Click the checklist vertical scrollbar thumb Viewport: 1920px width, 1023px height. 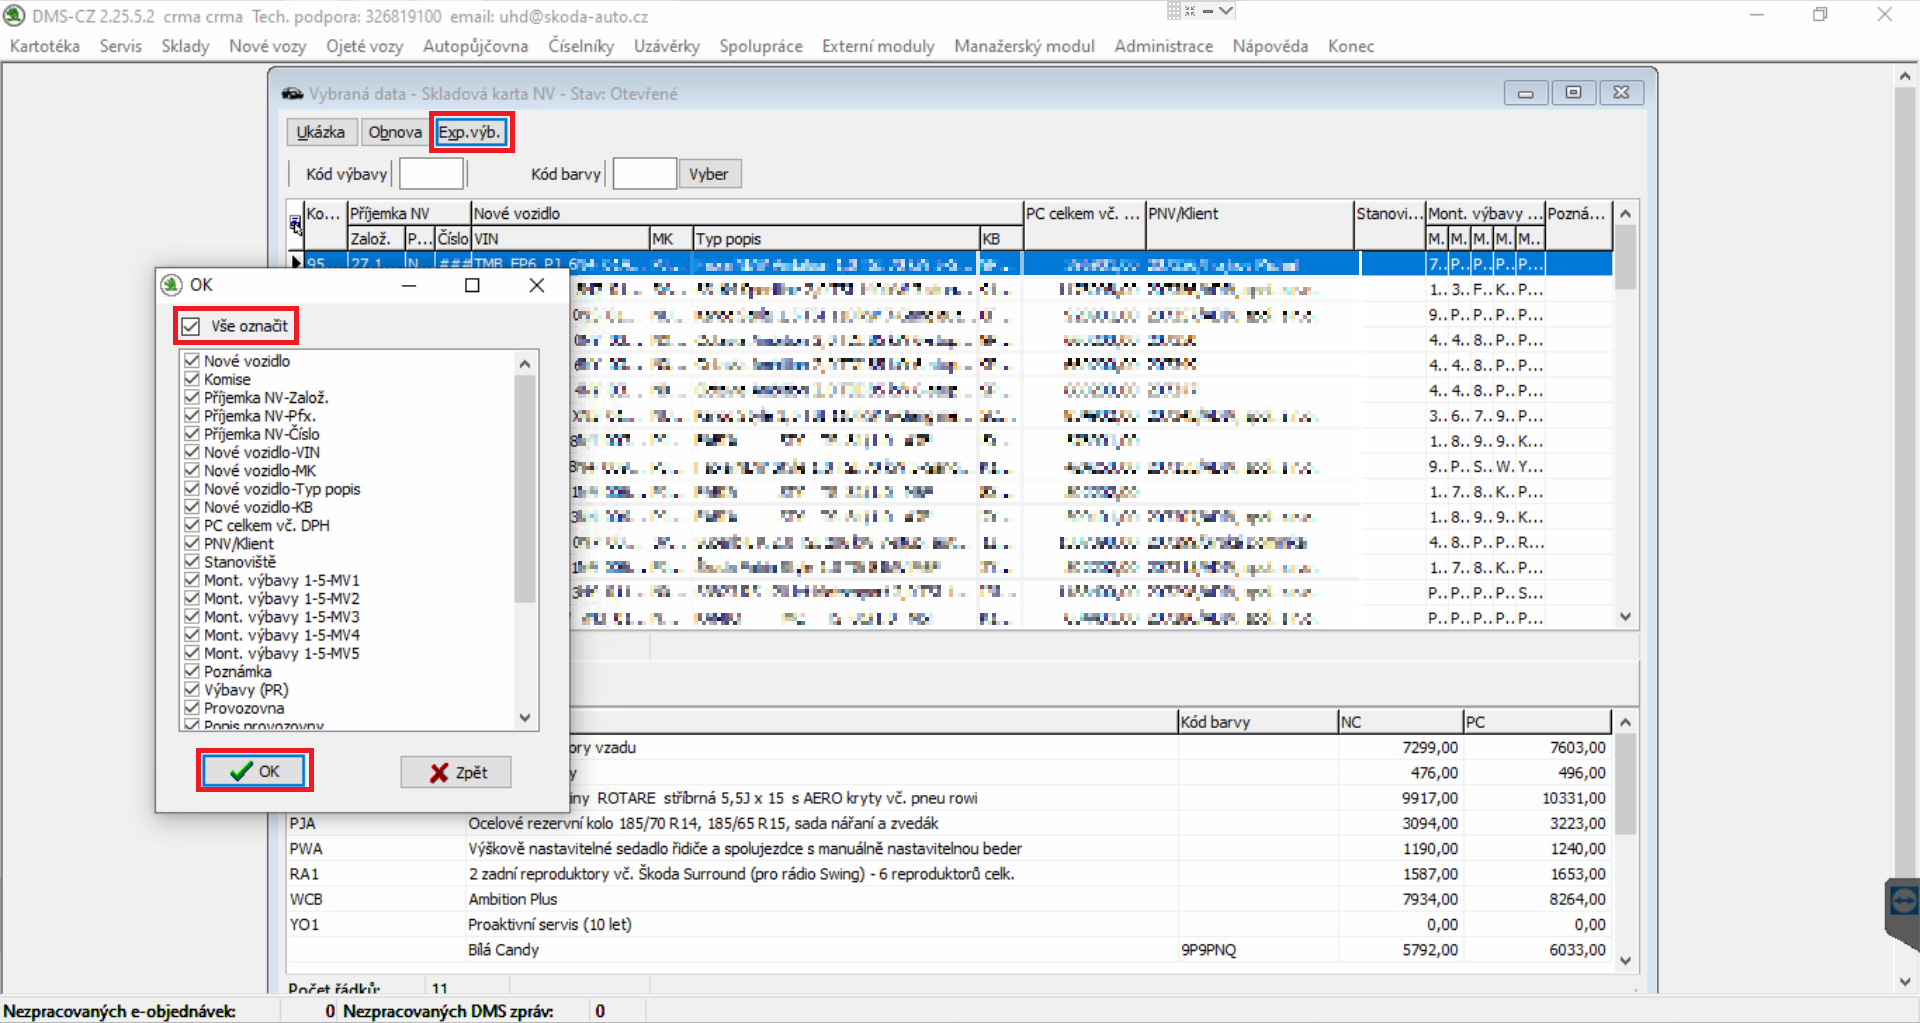(525, 490)
